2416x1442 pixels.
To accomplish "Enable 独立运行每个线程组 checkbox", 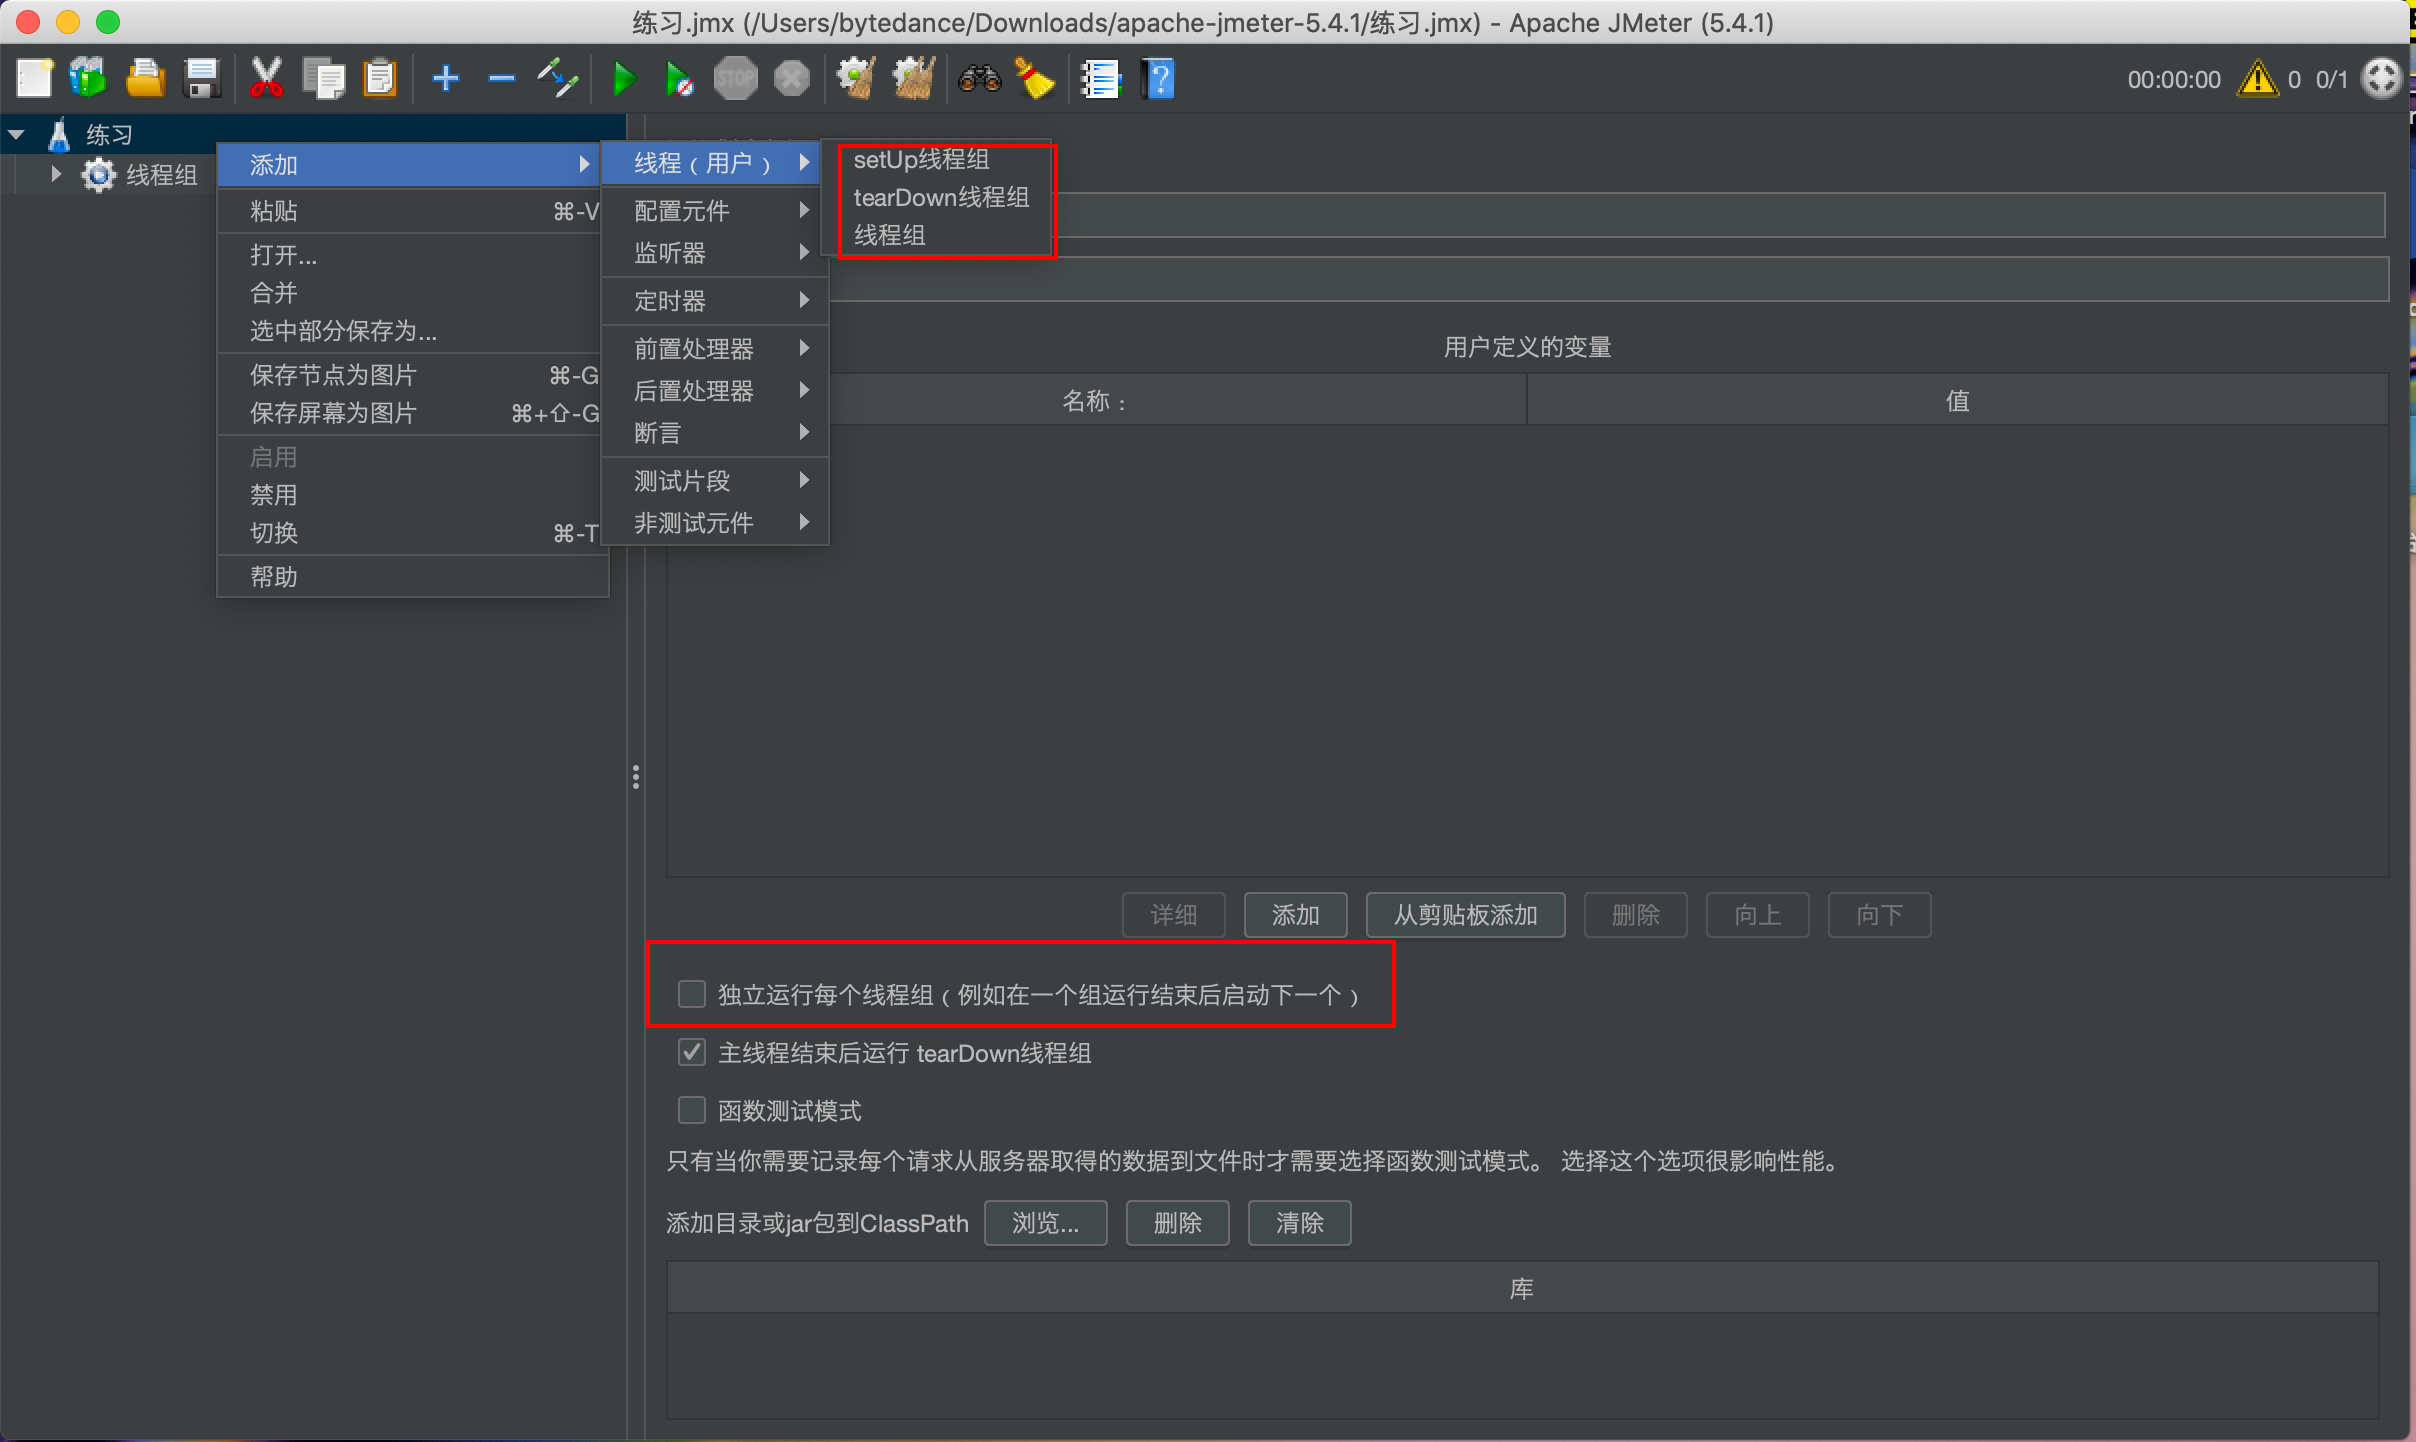I will click(x=691, y=993).
